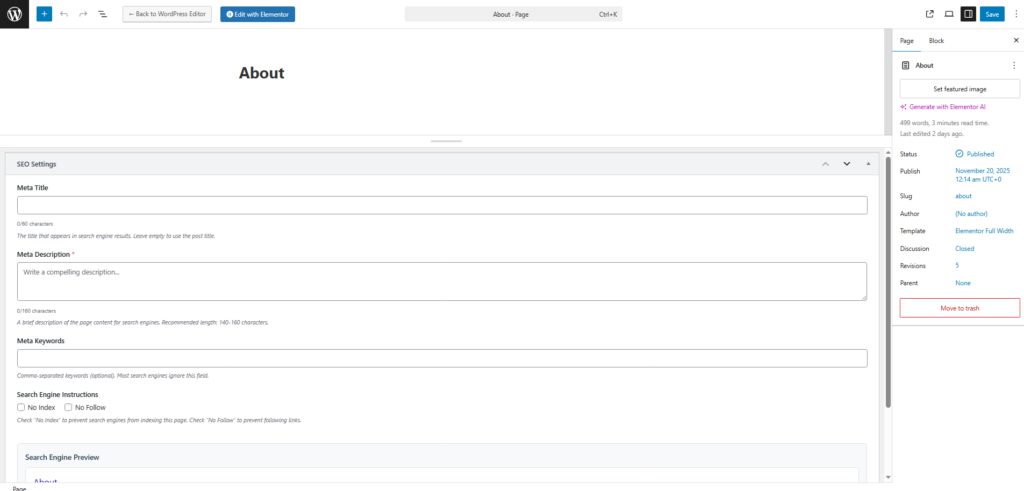Click into the Meta Title field
1024x491 pixels.
(441, 205)
